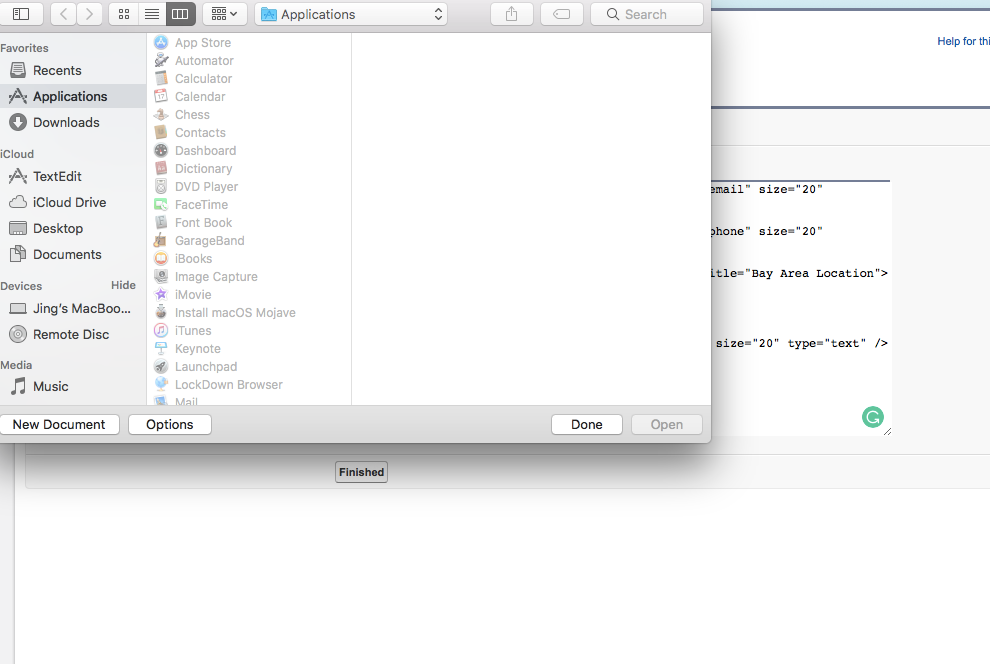This screenshot has height=664, width=990.
Task: Open TextEdit under iCloud
Action: (x=57, y=176)
